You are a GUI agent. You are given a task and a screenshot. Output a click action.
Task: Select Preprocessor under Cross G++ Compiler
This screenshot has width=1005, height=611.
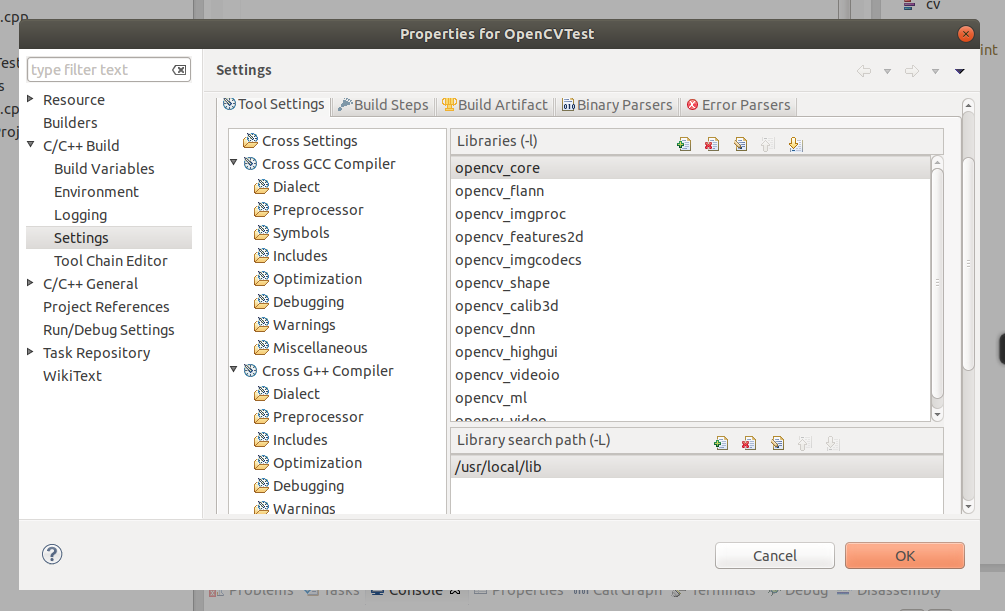(x=318, y=417)
